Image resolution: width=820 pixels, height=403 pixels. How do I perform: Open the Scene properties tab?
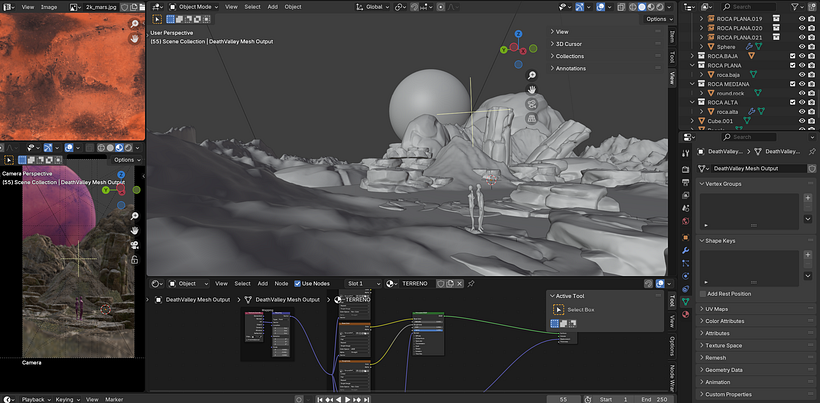(x=686, y=208)
